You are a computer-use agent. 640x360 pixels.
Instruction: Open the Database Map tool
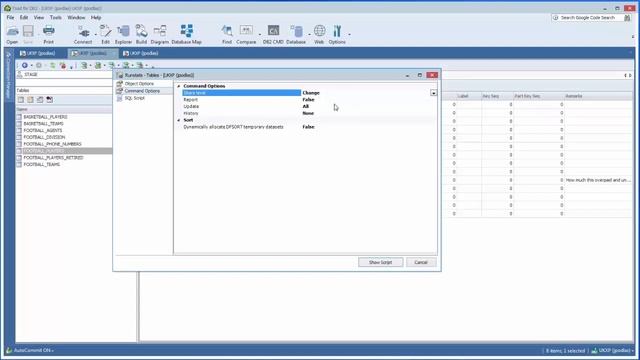click(x=187, y=35)
